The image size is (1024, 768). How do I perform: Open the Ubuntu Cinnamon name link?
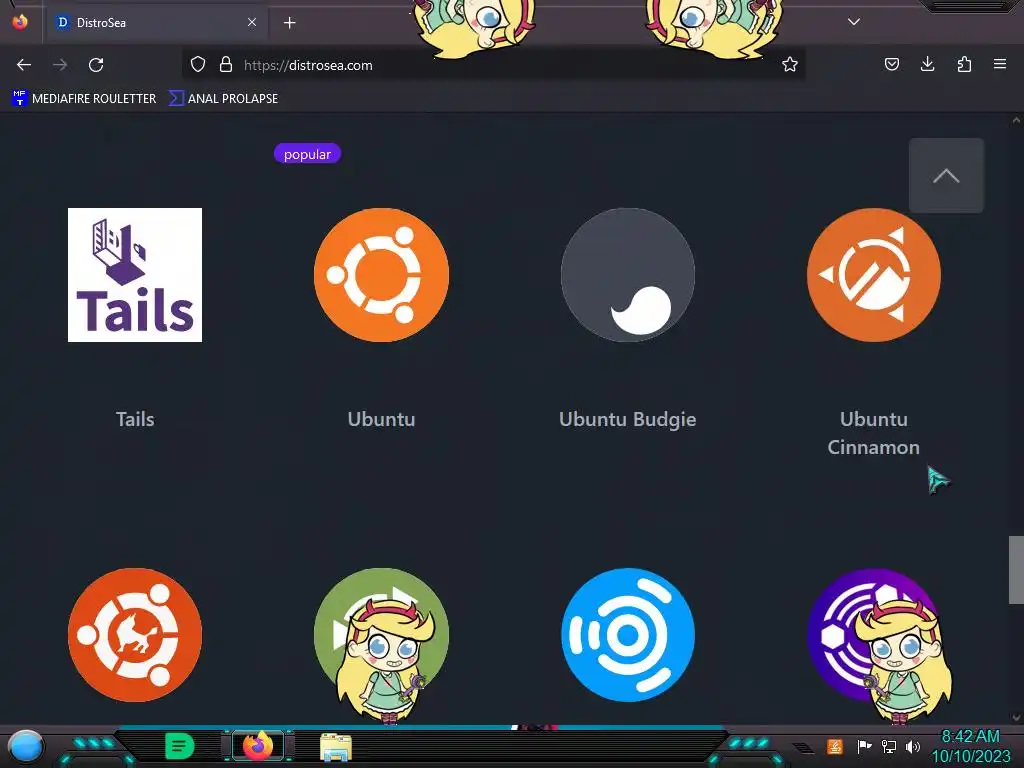[x=874, y=433]
